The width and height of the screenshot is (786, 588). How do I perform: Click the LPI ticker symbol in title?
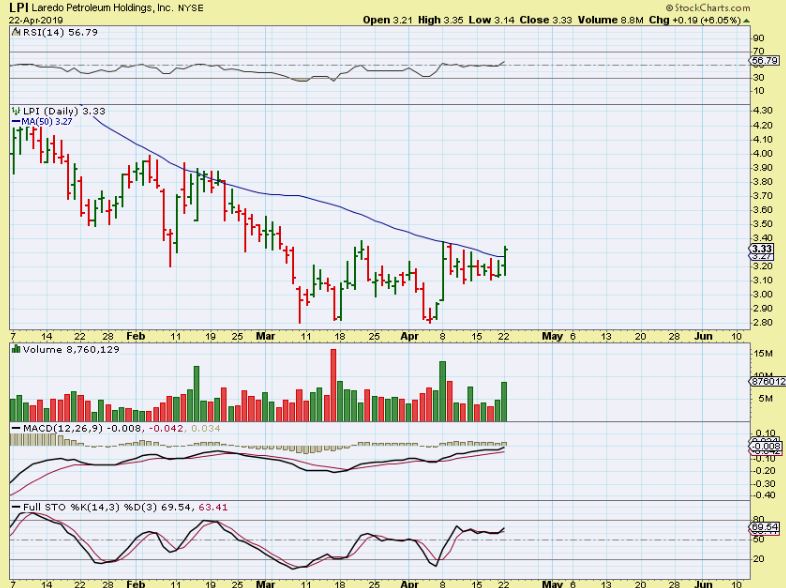coord(18,7)
